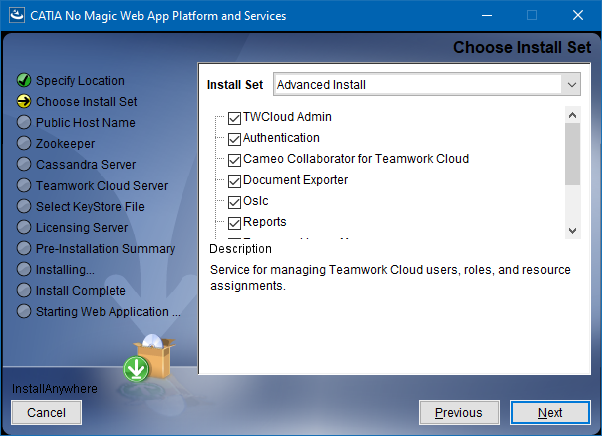
Task: Select the Oslc tree item label
Action: point(257,201)
